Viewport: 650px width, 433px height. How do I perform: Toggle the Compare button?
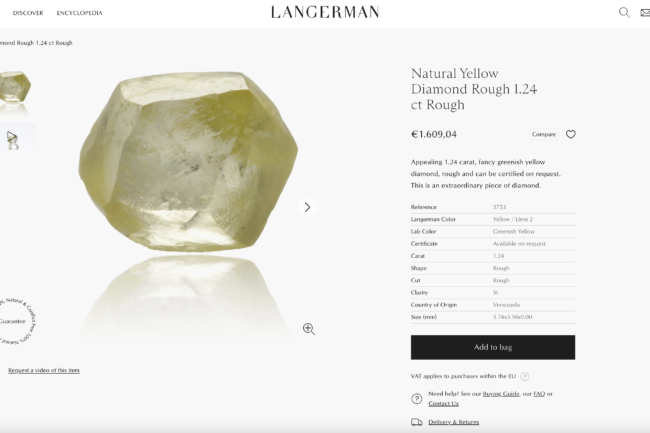click(x=544, y=134)
